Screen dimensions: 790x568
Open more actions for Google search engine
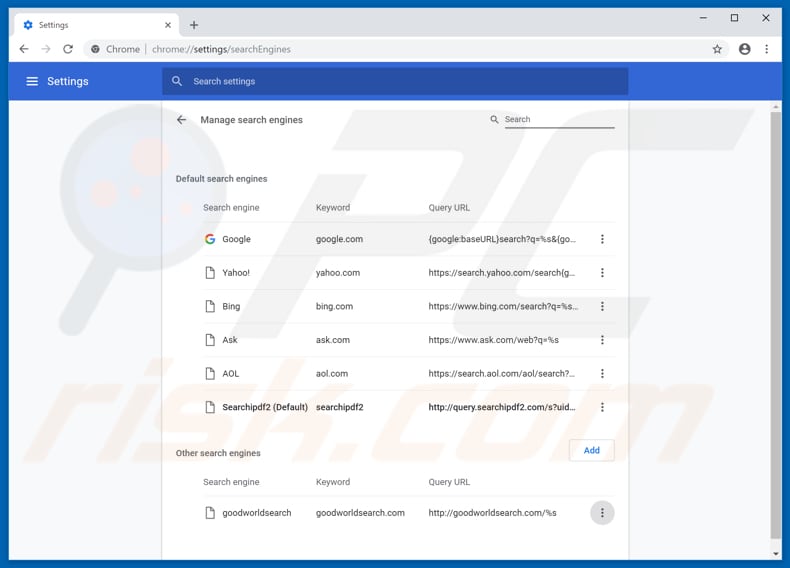(x=602, y=239)
